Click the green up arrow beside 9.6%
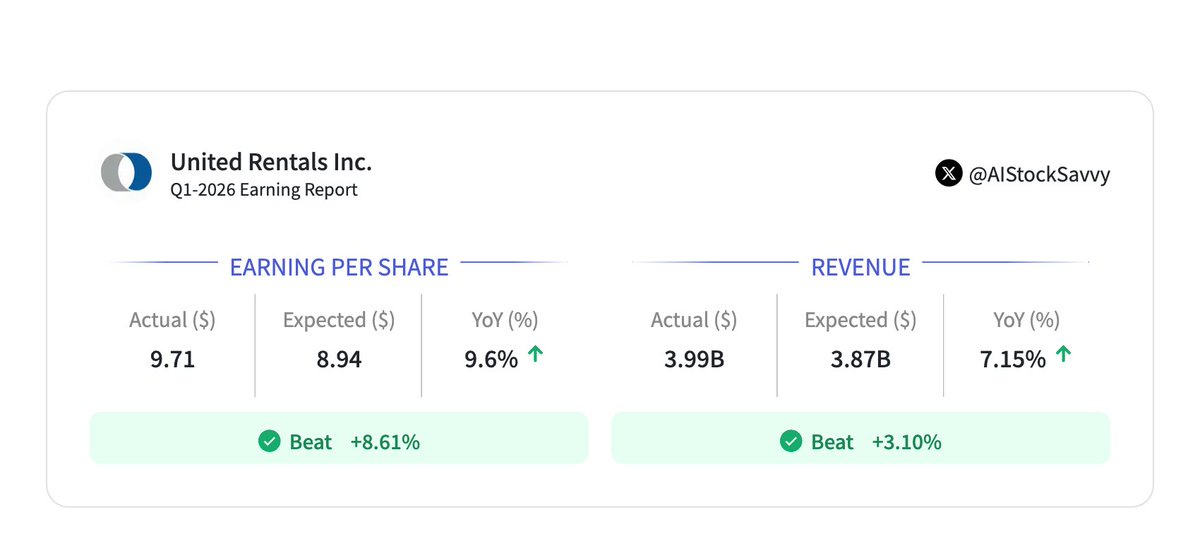 pyautogui.click(x=535, y=354)
